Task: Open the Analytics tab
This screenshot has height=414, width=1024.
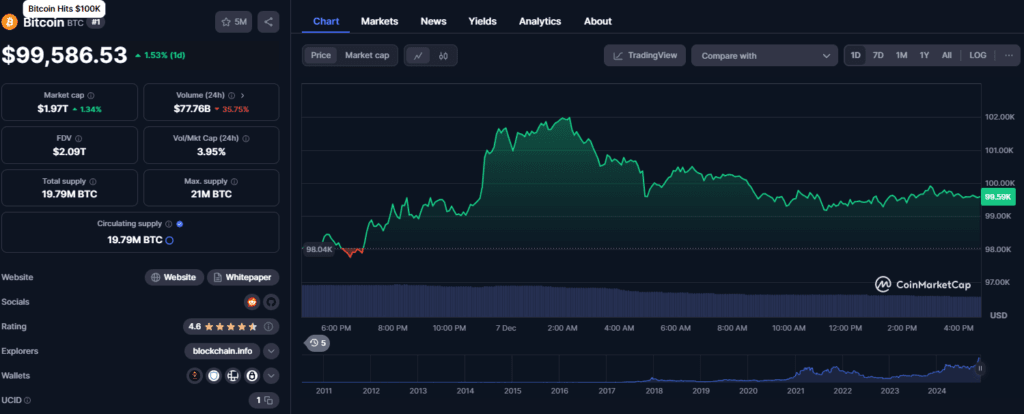Action: (540, 21)
